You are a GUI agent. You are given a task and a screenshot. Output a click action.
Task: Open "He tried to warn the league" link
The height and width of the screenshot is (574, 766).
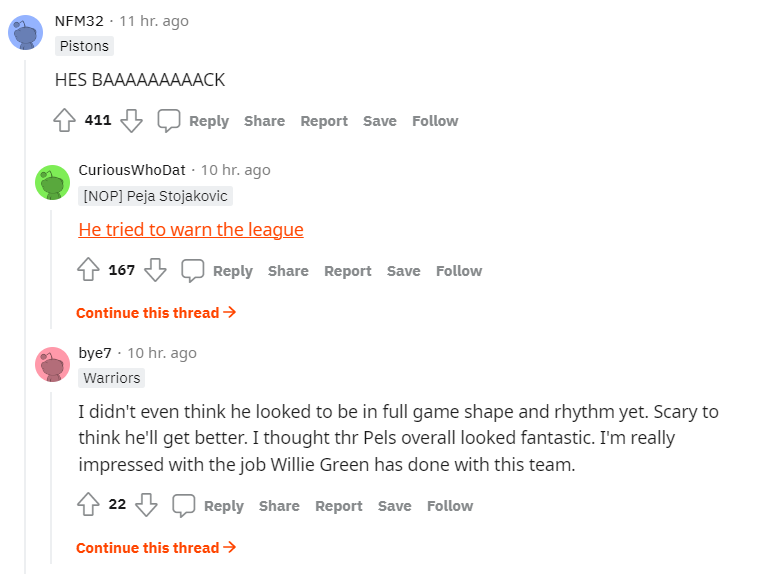tap(191, 230)
